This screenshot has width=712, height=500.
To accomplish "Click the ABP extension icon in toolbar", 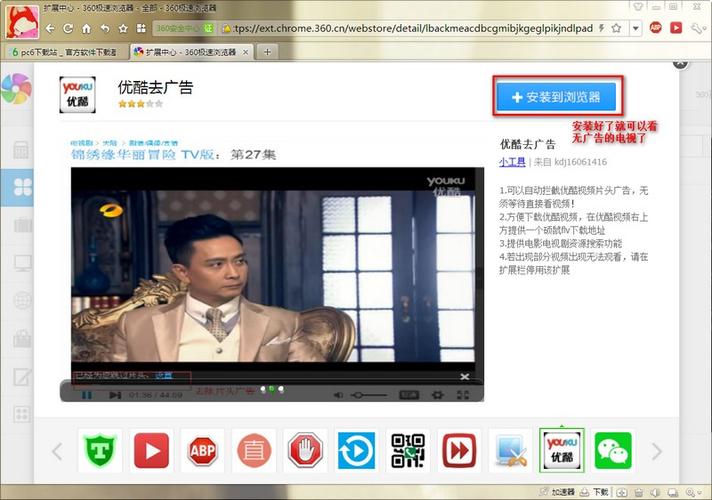I will point(655,28).
